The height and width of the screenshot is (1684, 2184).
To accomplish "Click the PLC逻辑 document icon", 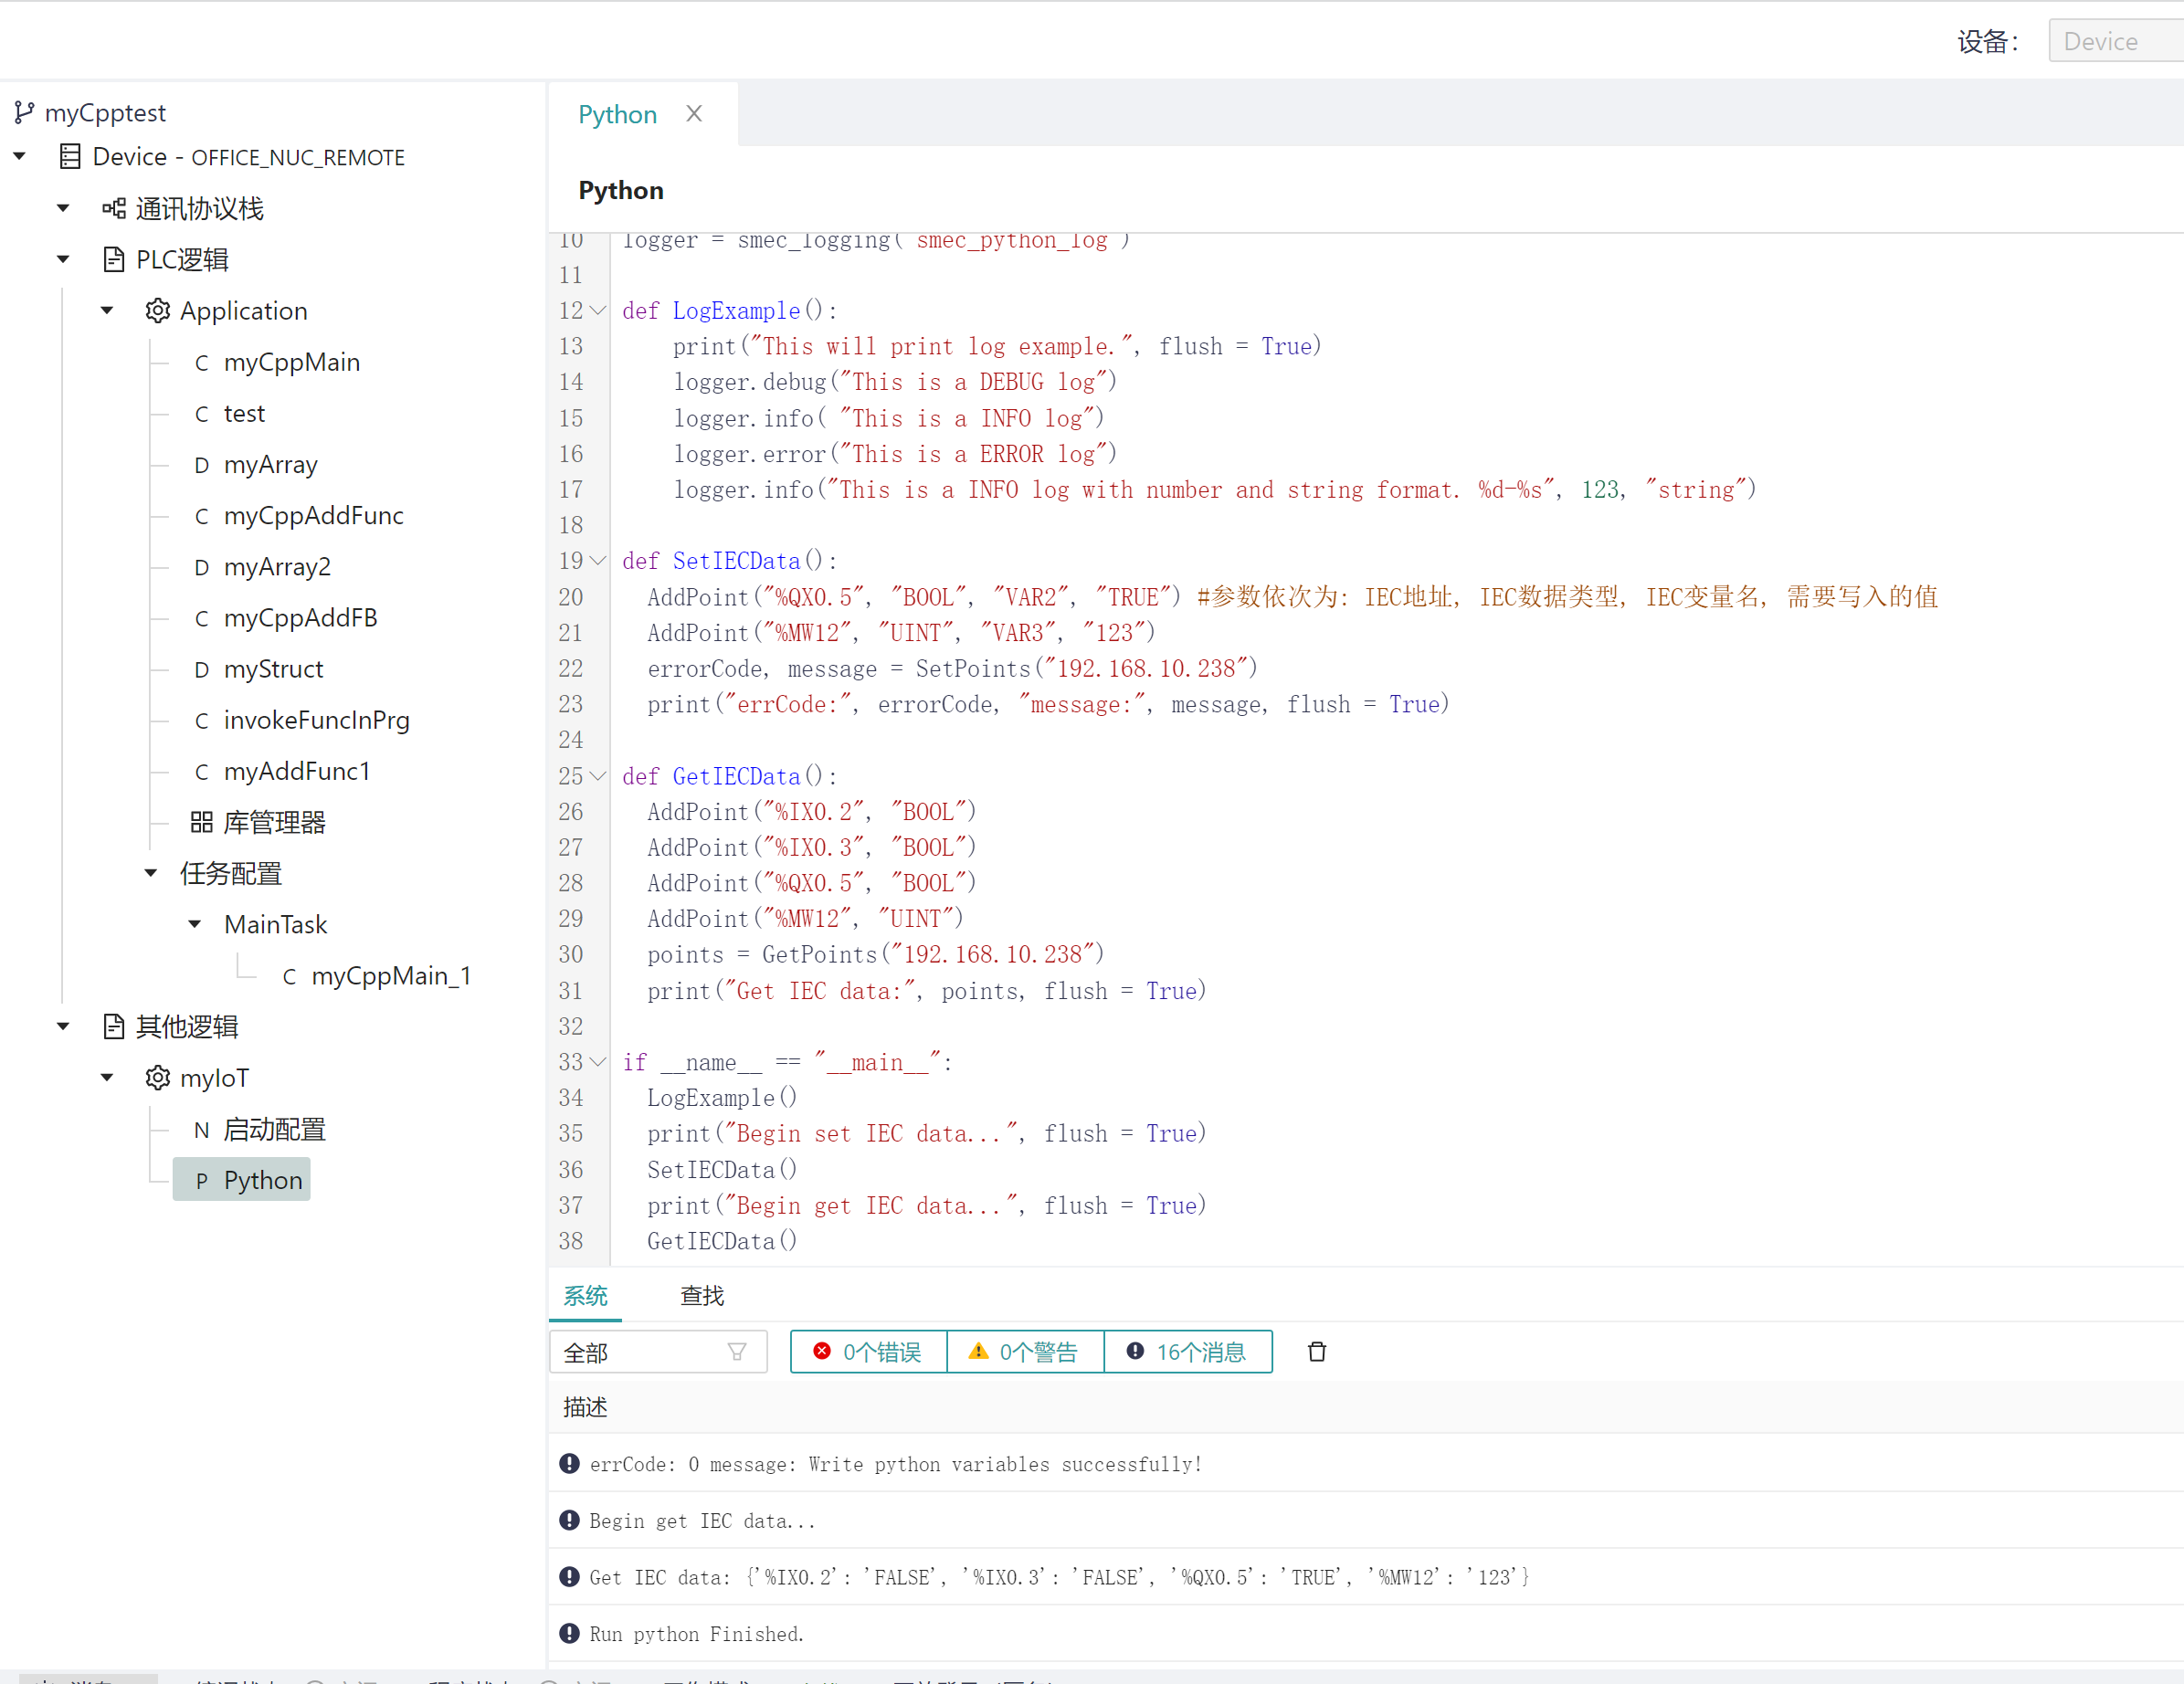I will pyautogui.click(x=114, y=260).
